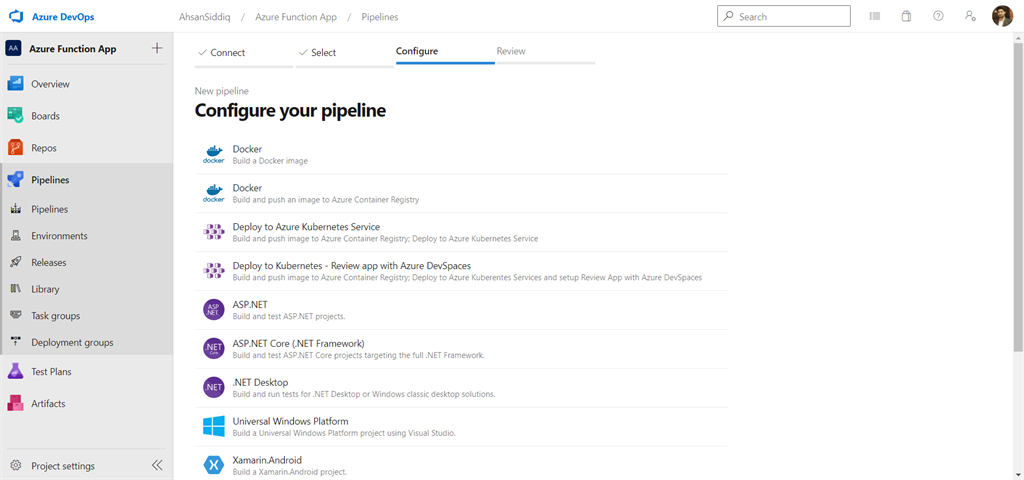Open the Repos sidebar icon
The width and height of the screenshot is (1024, 480).
[16, 148]
